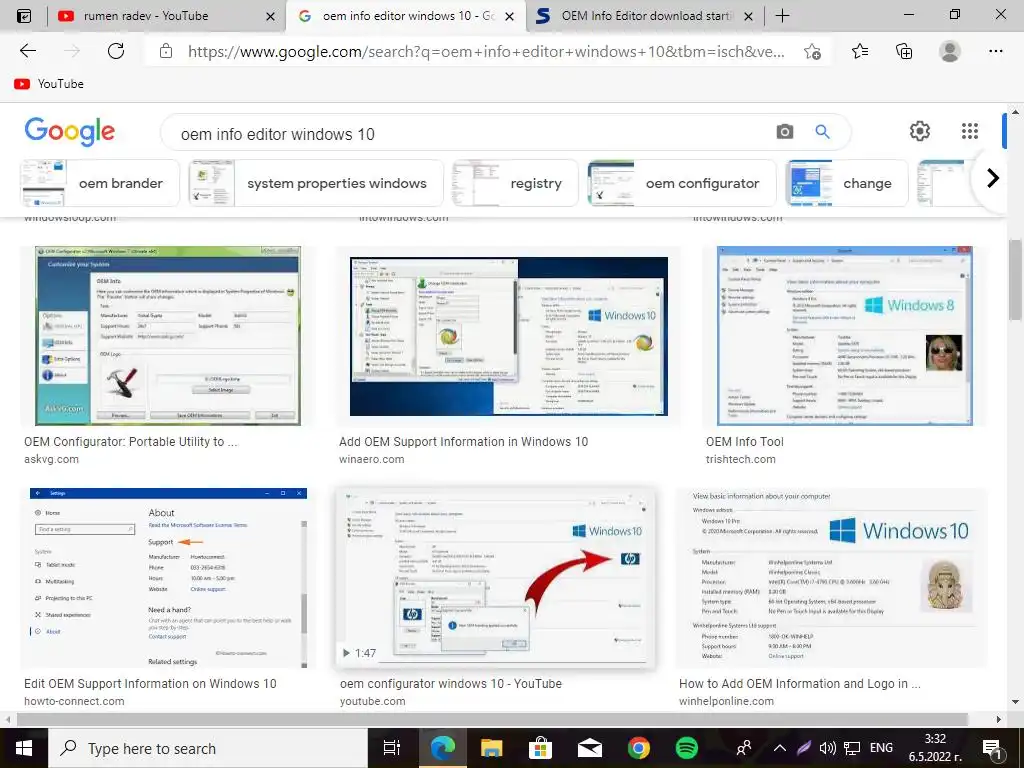Launch Microsoft Store from taskbar
This screenshot has width=1024, height=768.
pos(540,748)
